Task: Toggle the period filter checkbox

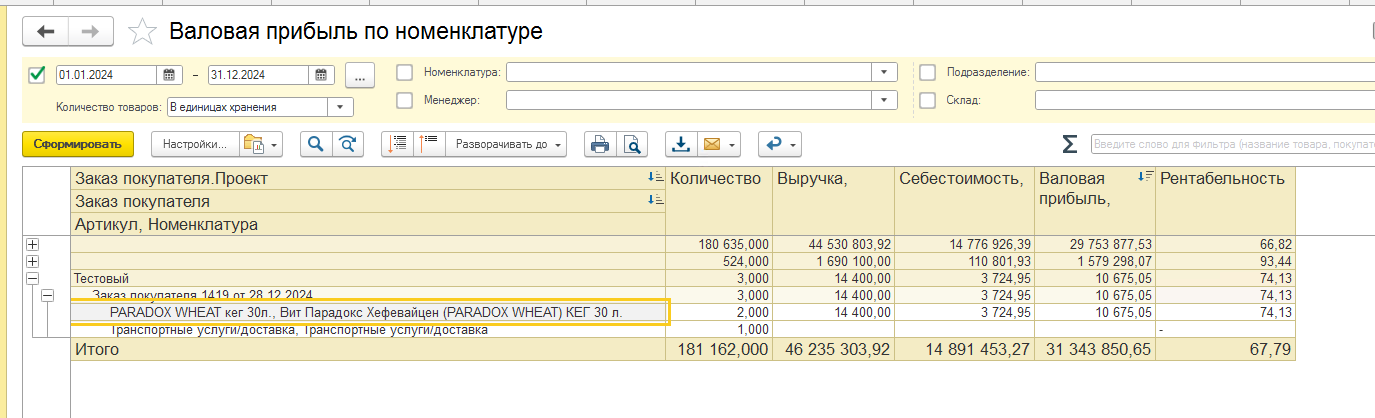Action: coord(37,74)
